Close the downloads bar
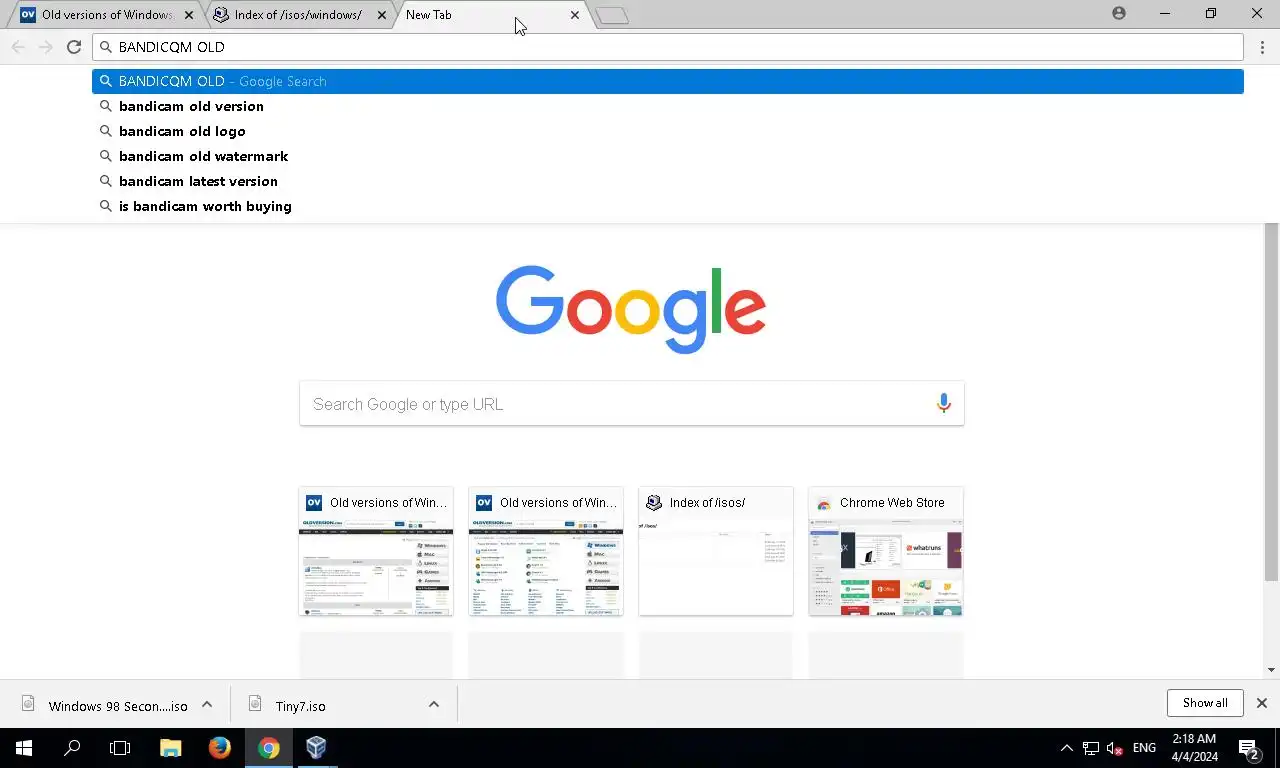 [x=1262, y=703]
